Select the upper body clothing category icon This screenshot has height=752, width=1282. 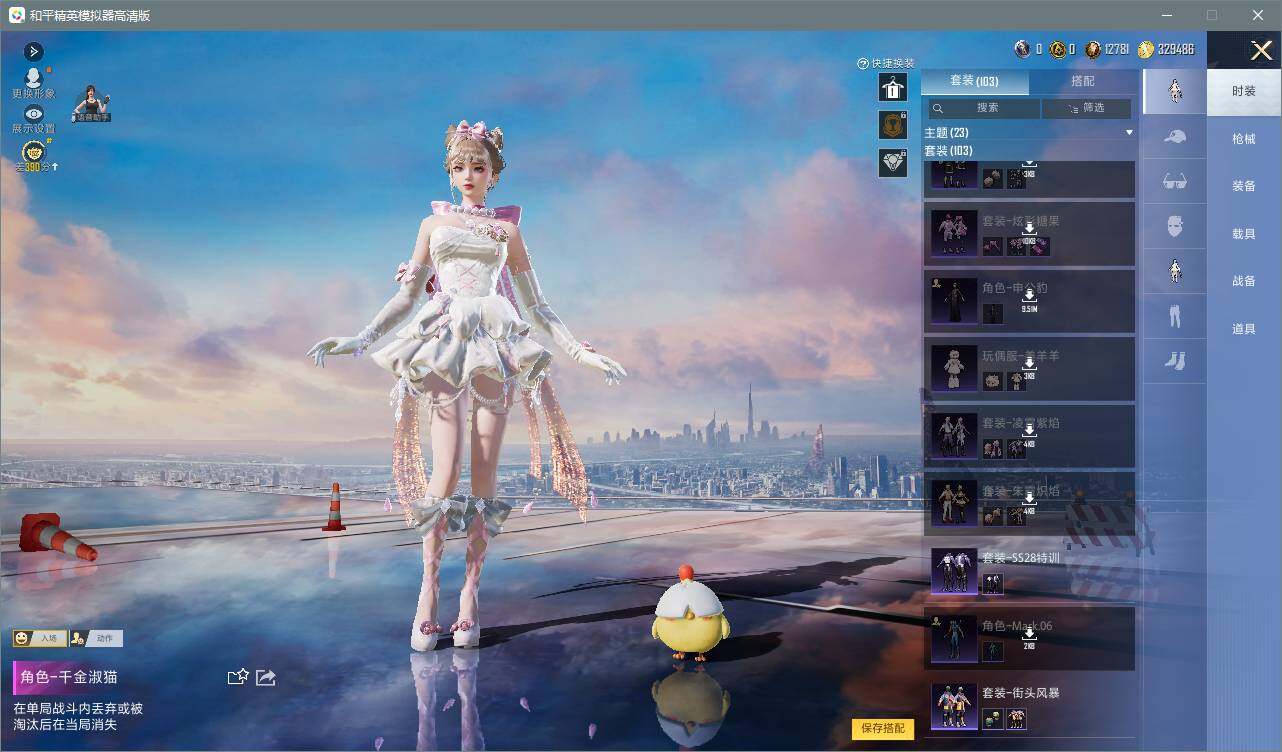pyautogui.click(x=1175, y=271)
